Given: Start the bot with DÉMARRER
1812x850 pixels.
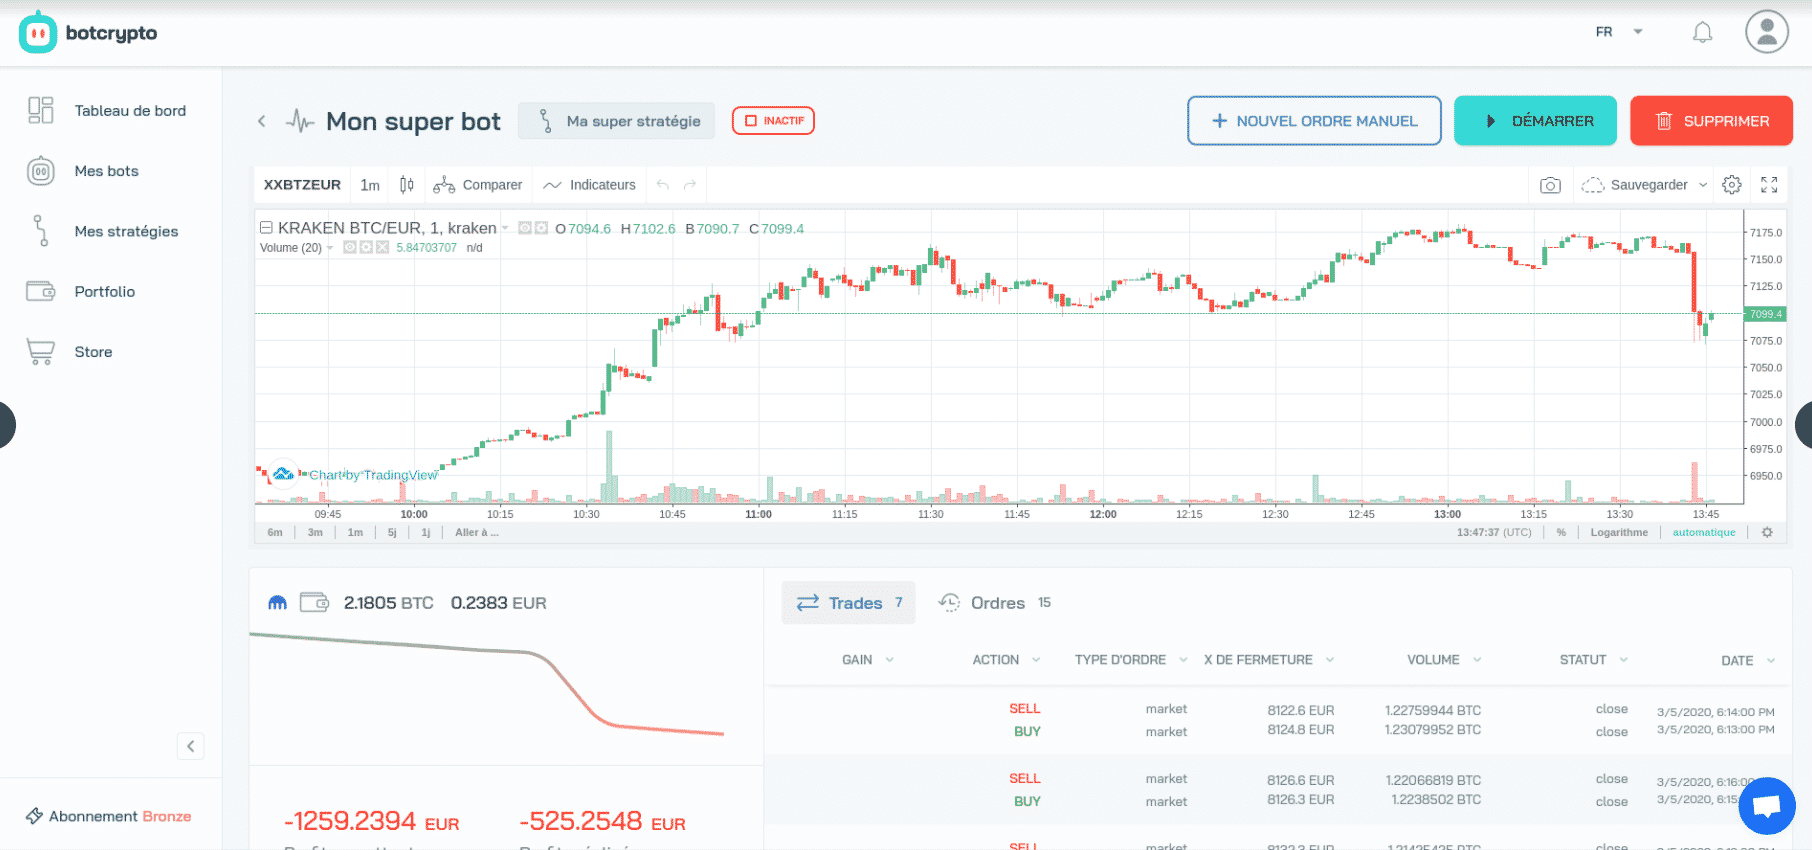Looking at the screenshot, I should tap(1535, 121).
